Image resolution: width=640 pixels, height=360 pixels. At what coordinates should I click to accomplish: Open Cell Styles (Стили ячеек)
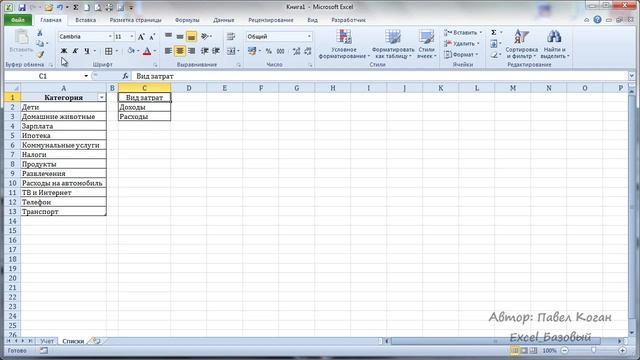pos(427,44)
